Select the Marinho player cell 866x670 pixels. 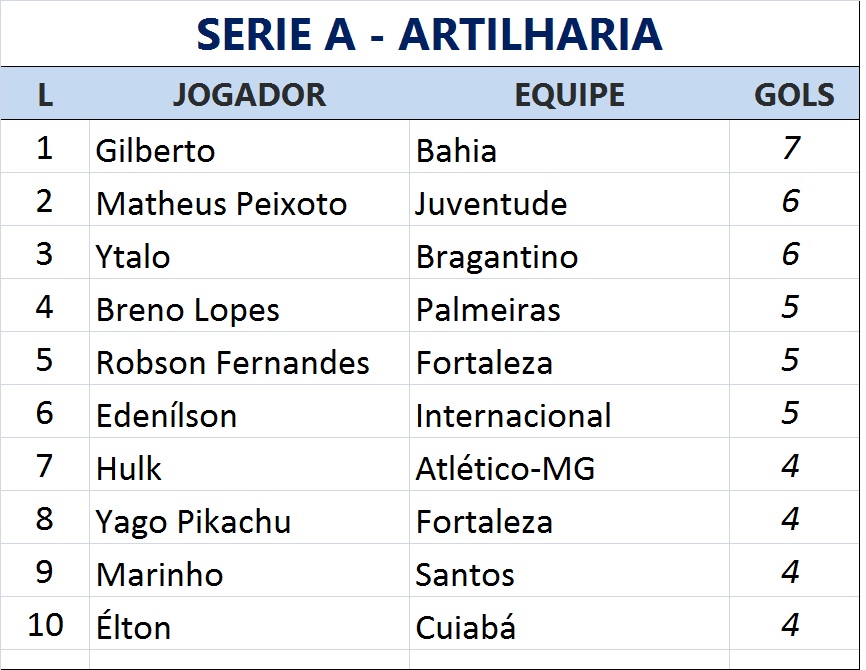coord(159,575)
